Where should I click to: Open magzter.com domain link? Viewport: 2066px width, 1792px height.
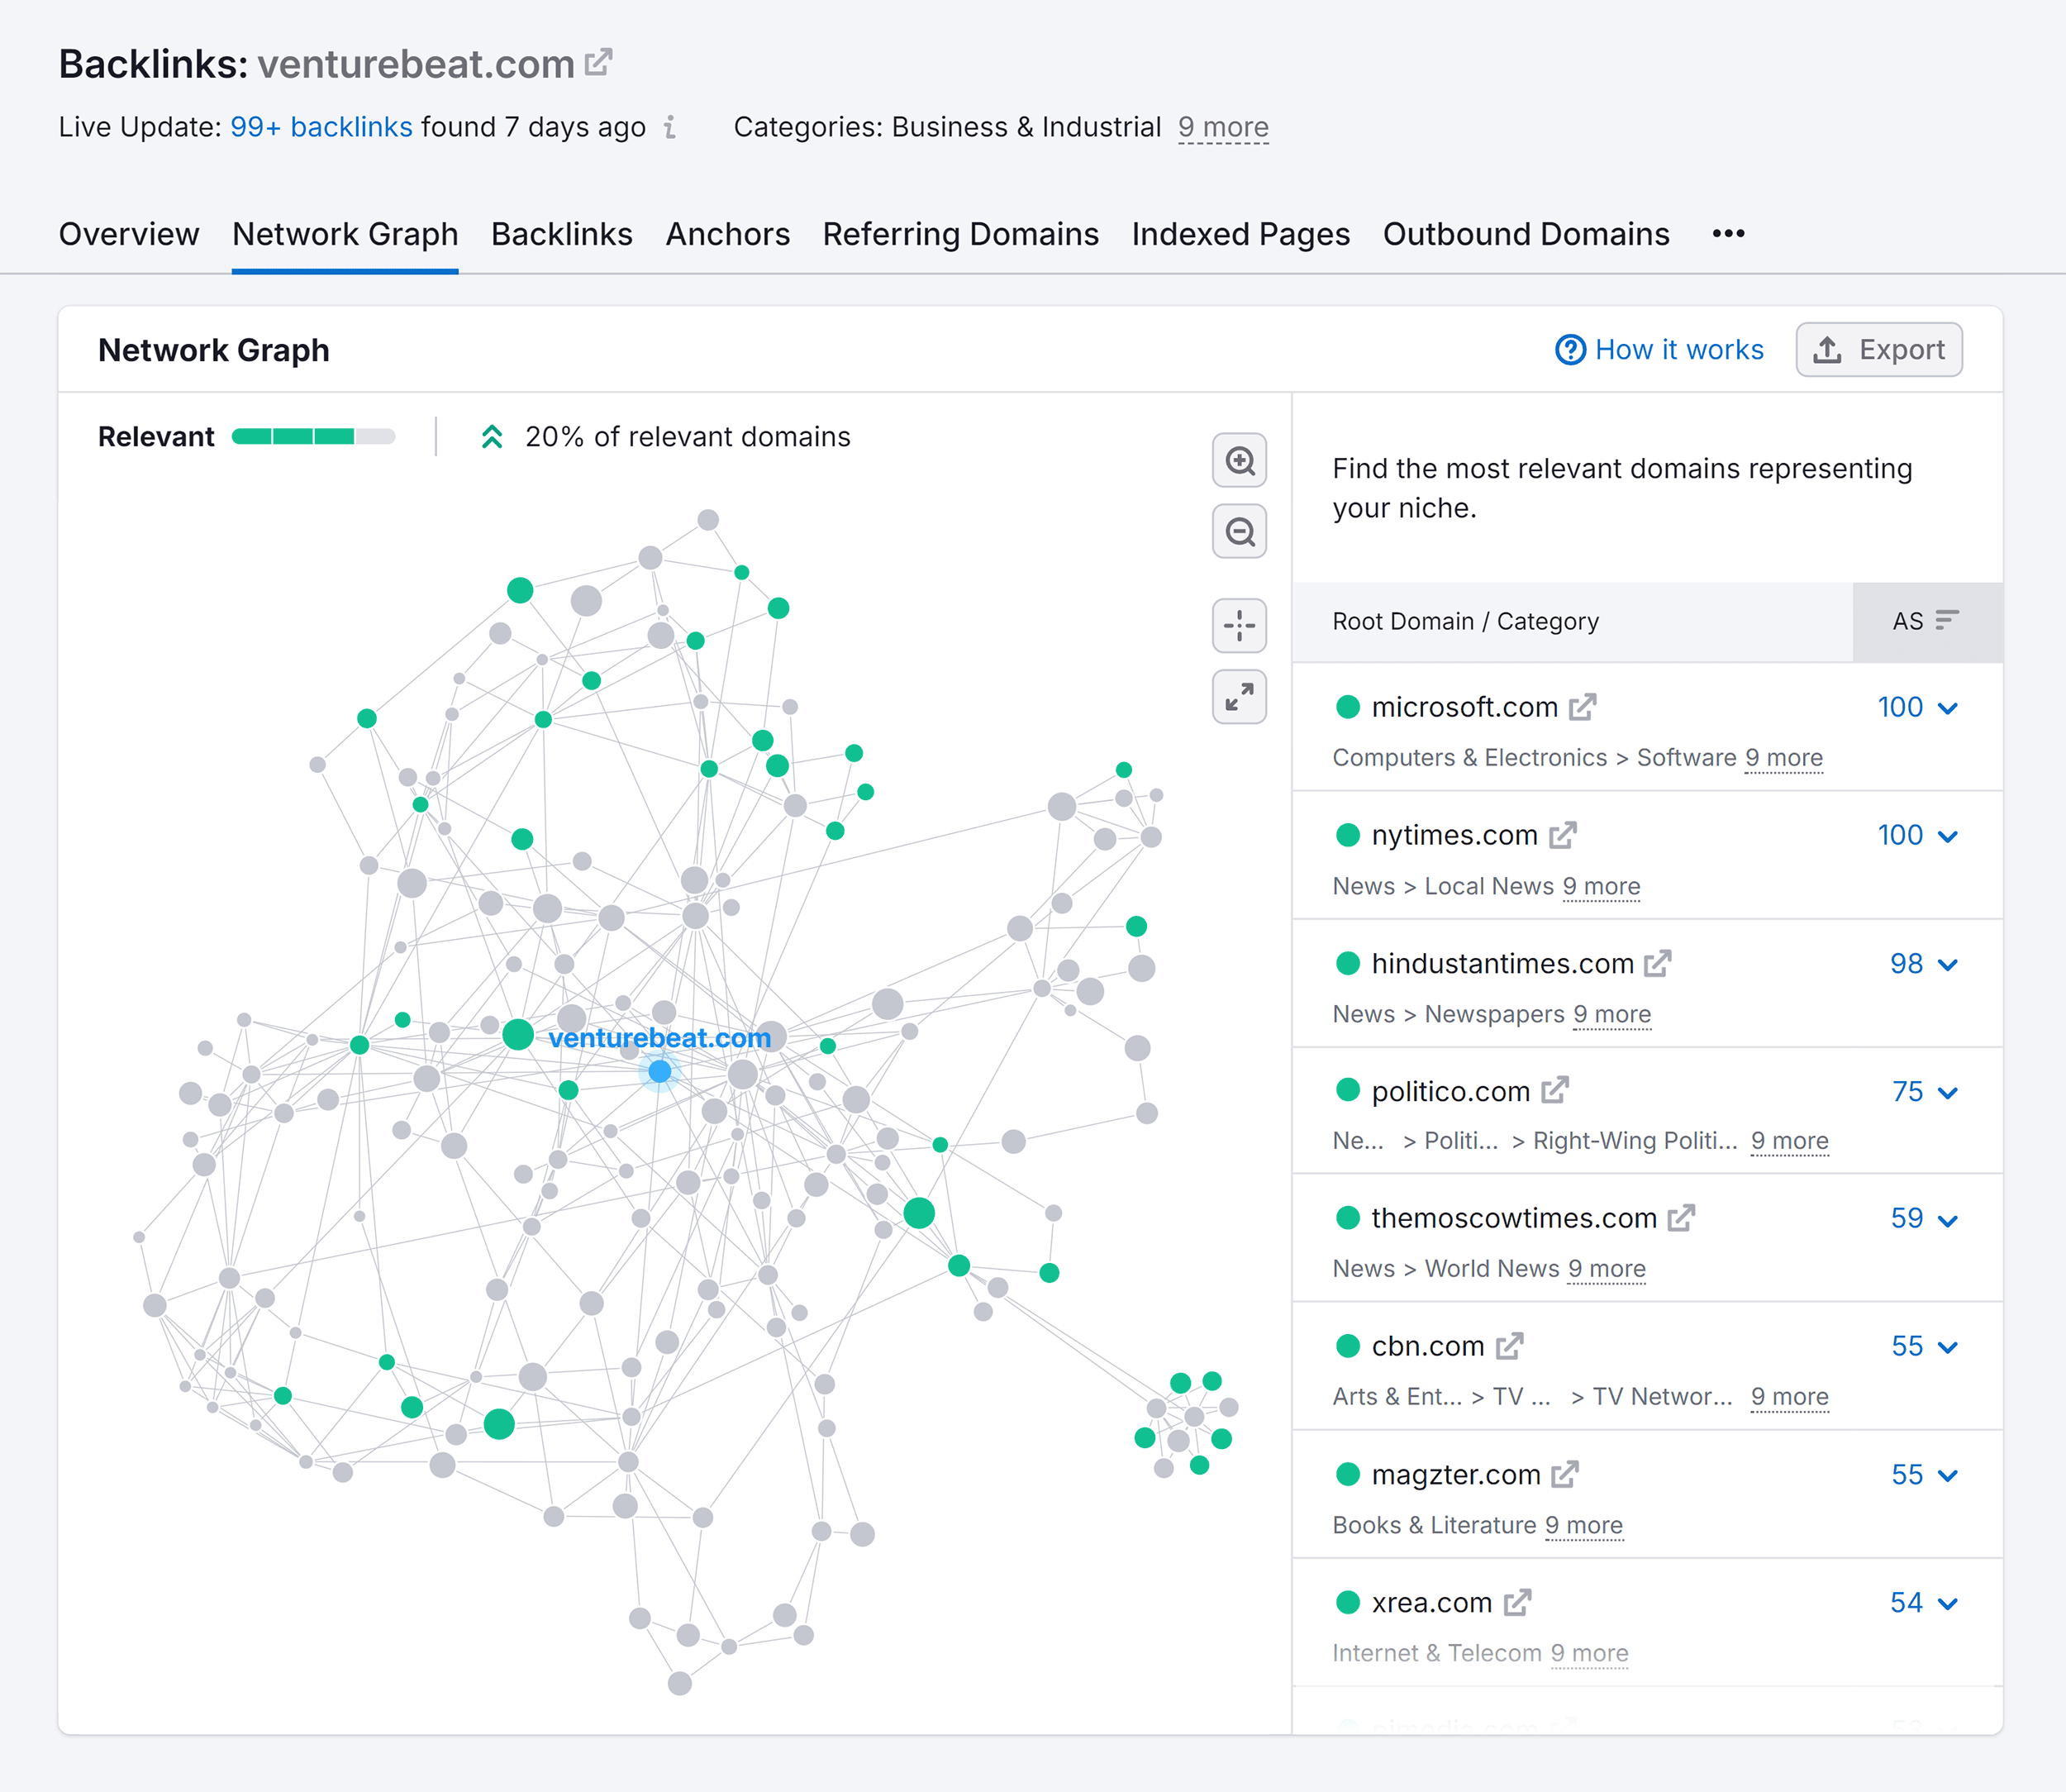[1455, 1474]
